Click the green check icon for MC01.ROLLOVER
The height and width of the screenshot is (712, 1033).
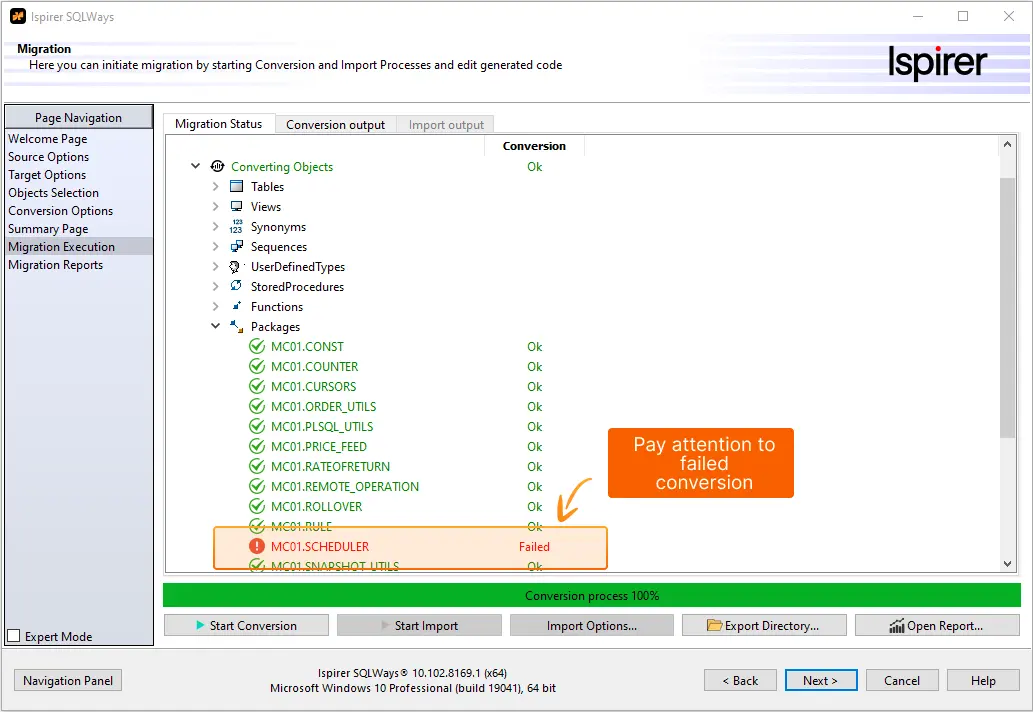(x=257, y=507)
